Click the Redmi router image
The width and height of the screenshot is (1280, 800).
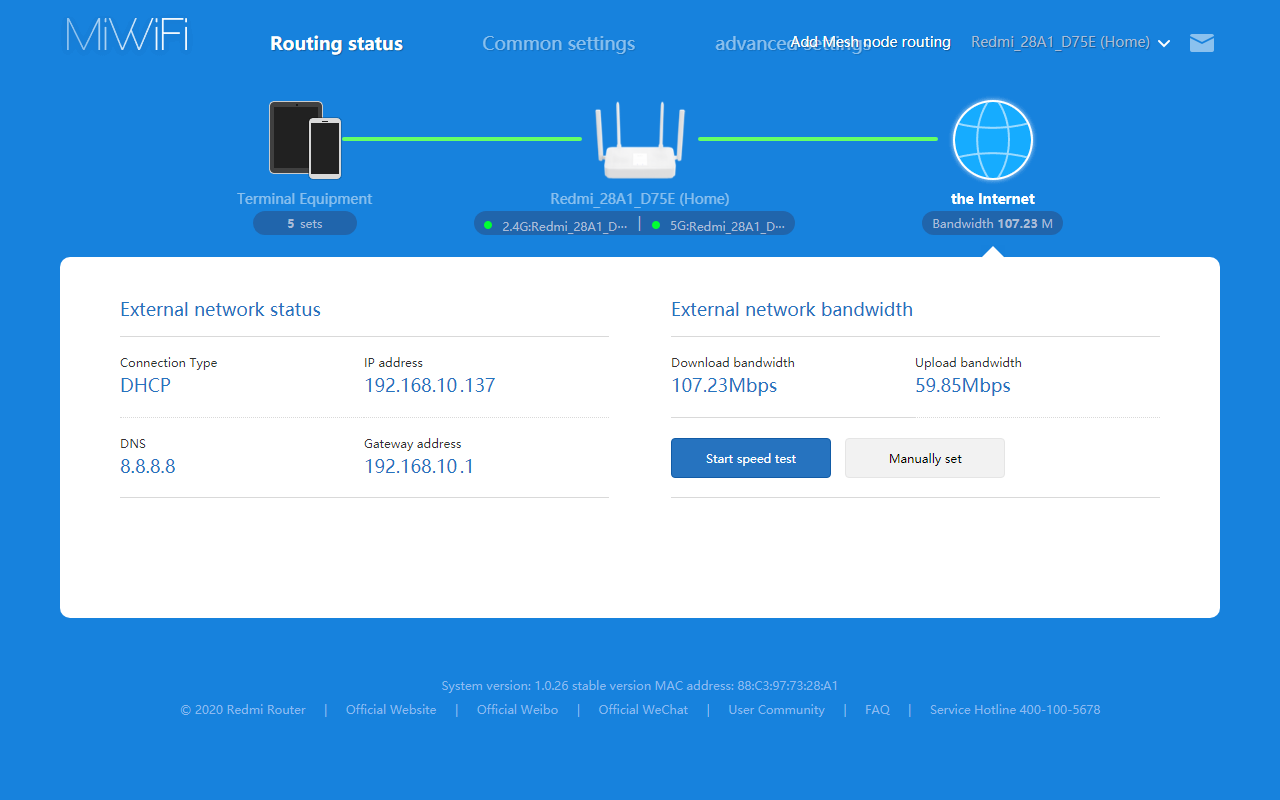click(x=640, y=140)
